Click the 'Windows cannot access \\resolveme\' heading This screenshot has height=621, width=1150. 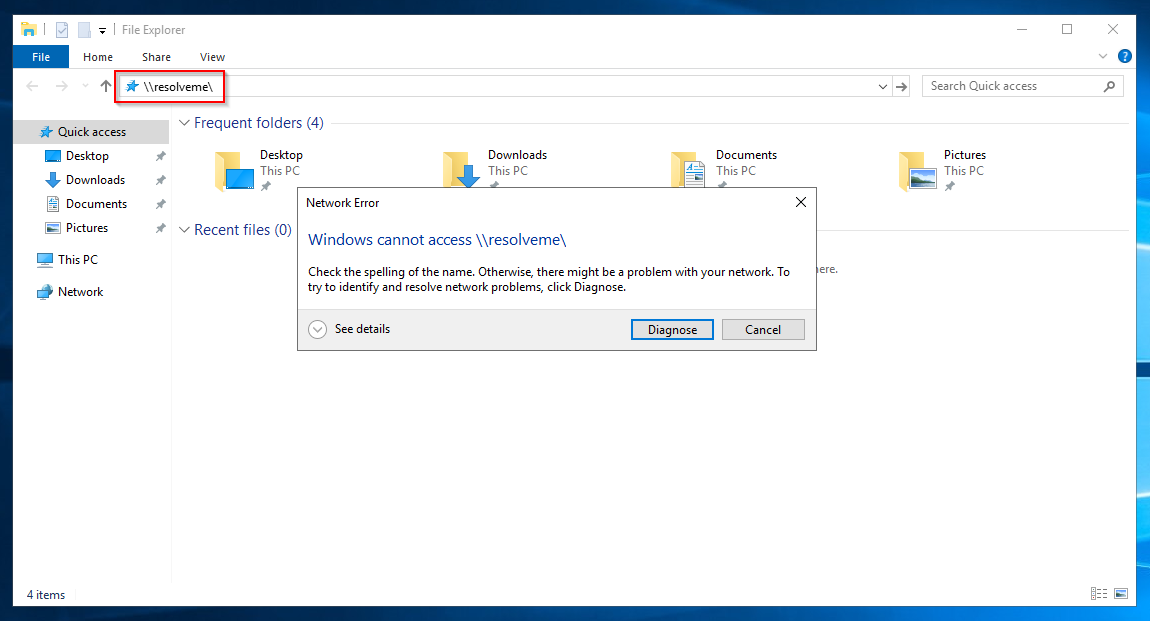437,240
